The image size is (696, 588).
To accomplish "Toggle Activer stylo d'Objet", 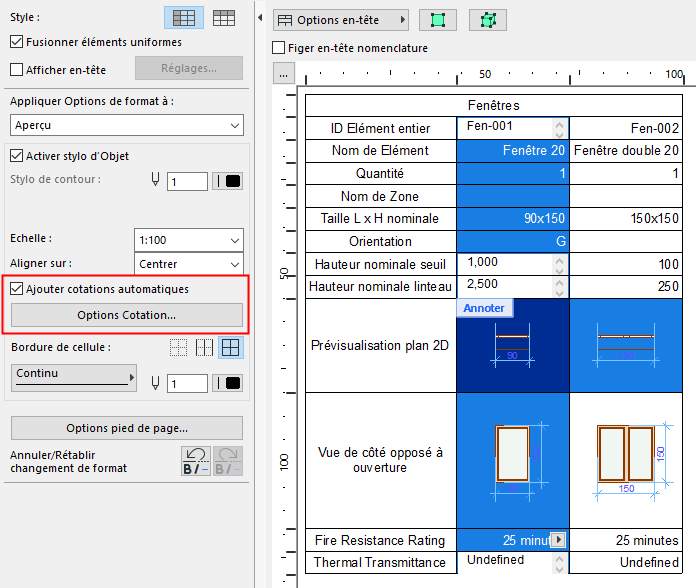I will tap(16, 156).
